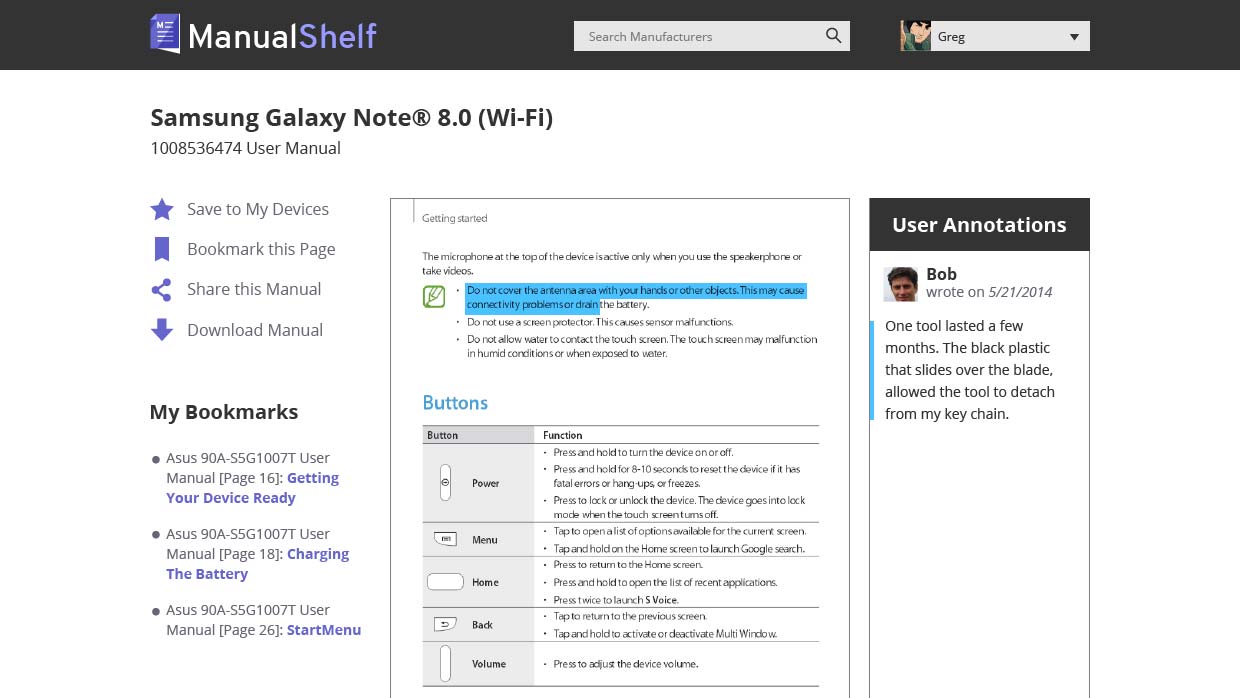Click the highlighted antenna warning text

tap(635, 297)
